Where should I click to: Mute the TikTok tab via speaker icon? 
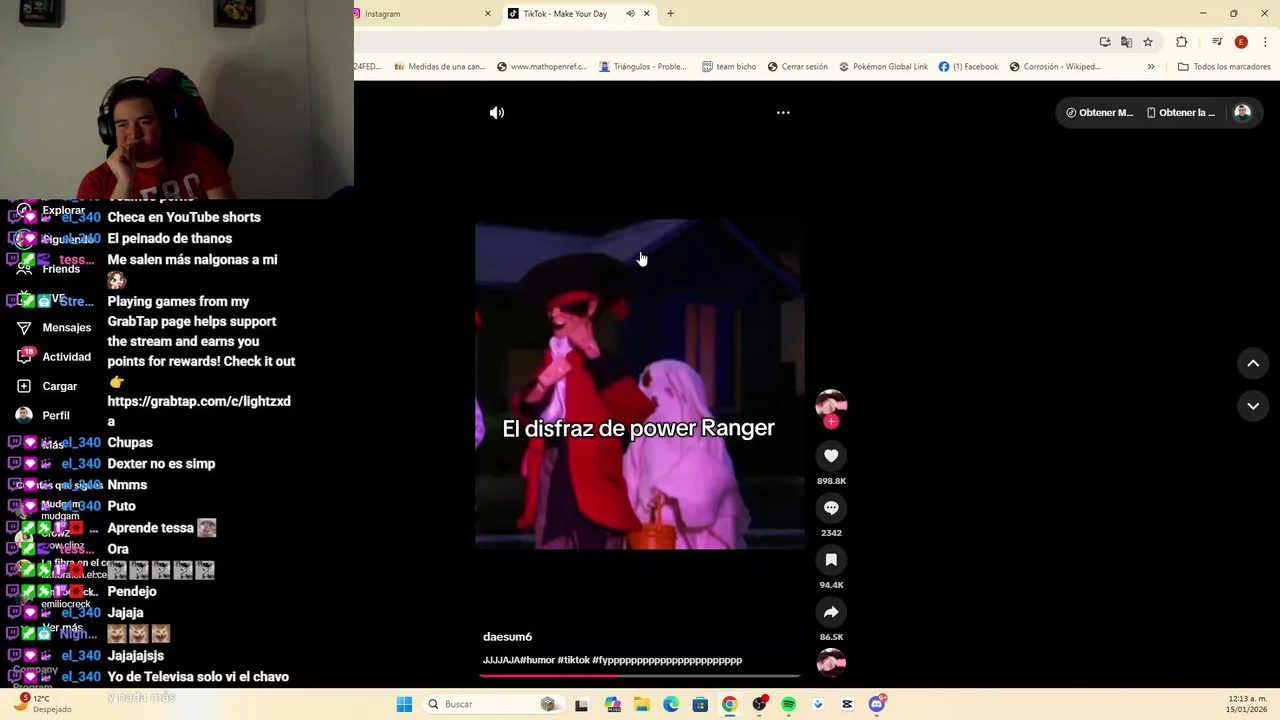coord(630,14)
